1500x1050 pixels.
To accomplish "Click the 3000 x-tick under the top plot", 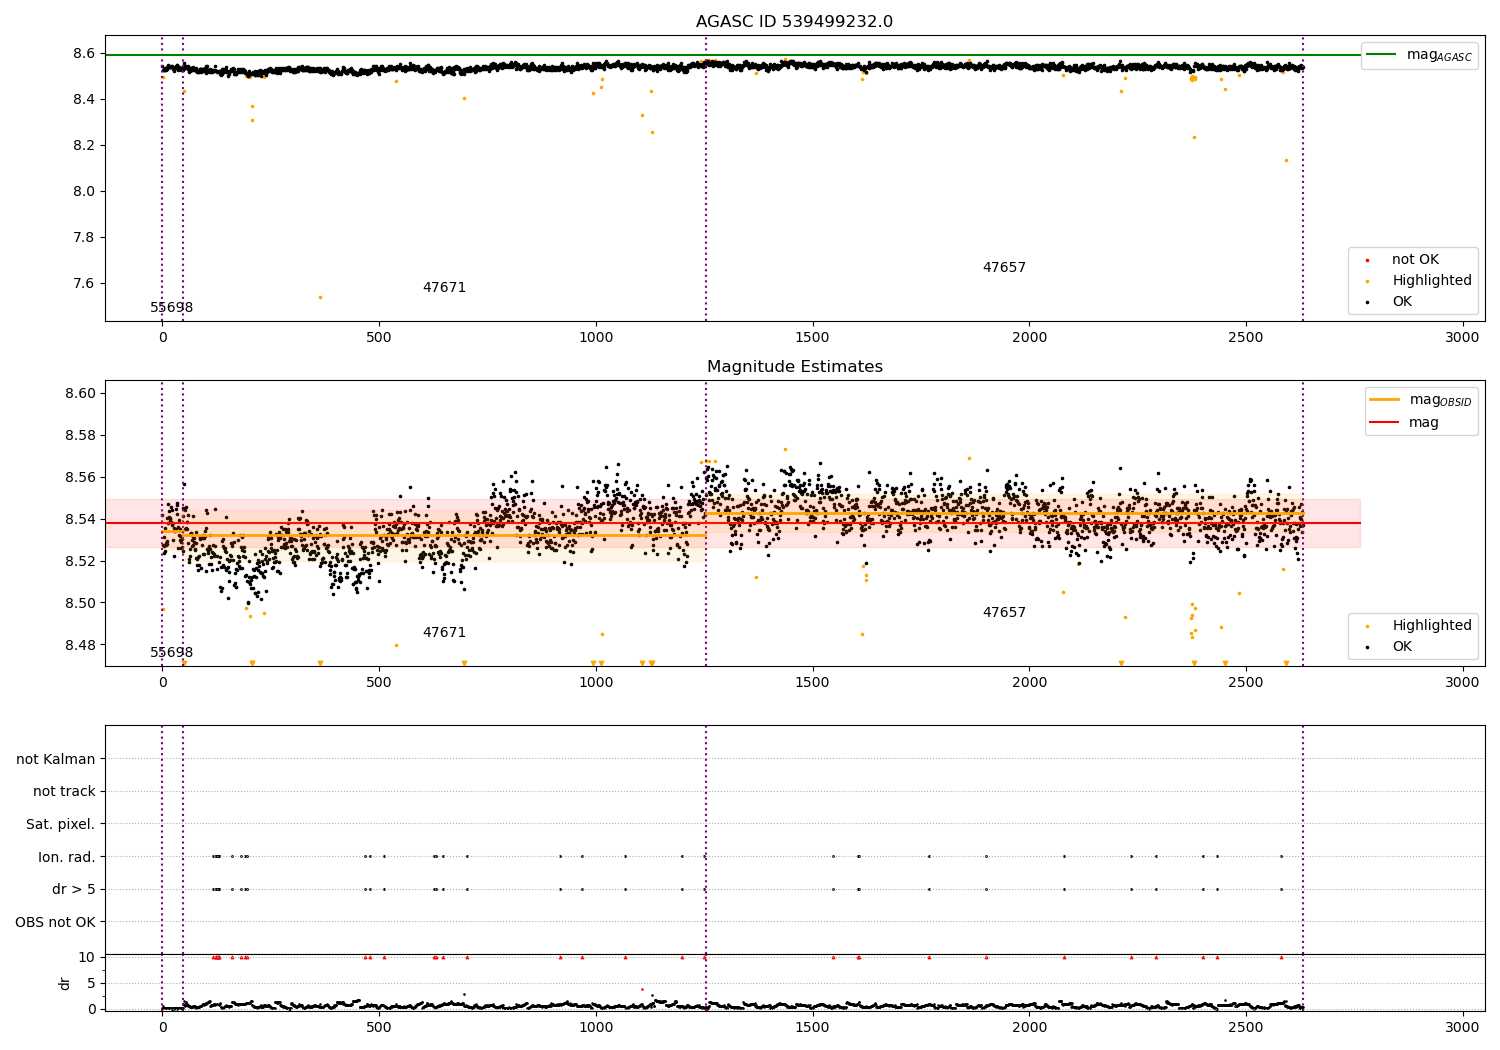I will click(1462, 338).
